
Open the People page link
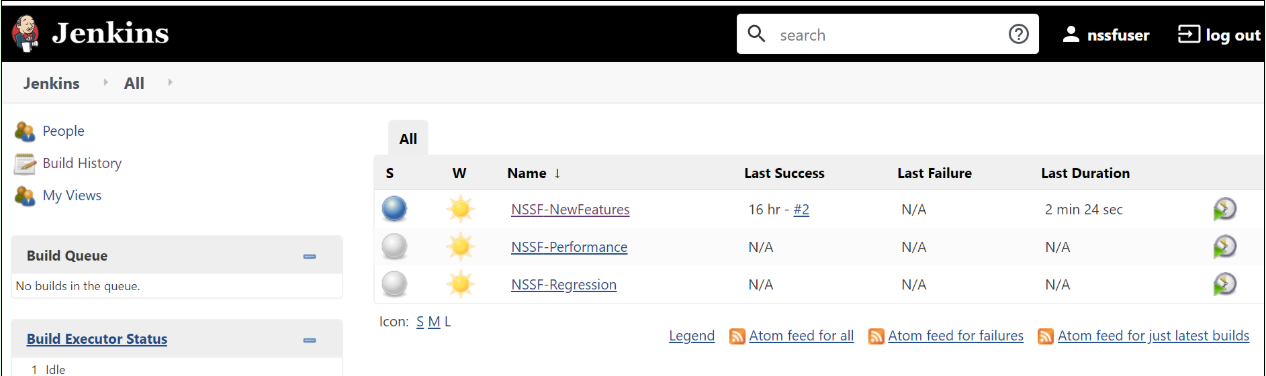point(63,131)
